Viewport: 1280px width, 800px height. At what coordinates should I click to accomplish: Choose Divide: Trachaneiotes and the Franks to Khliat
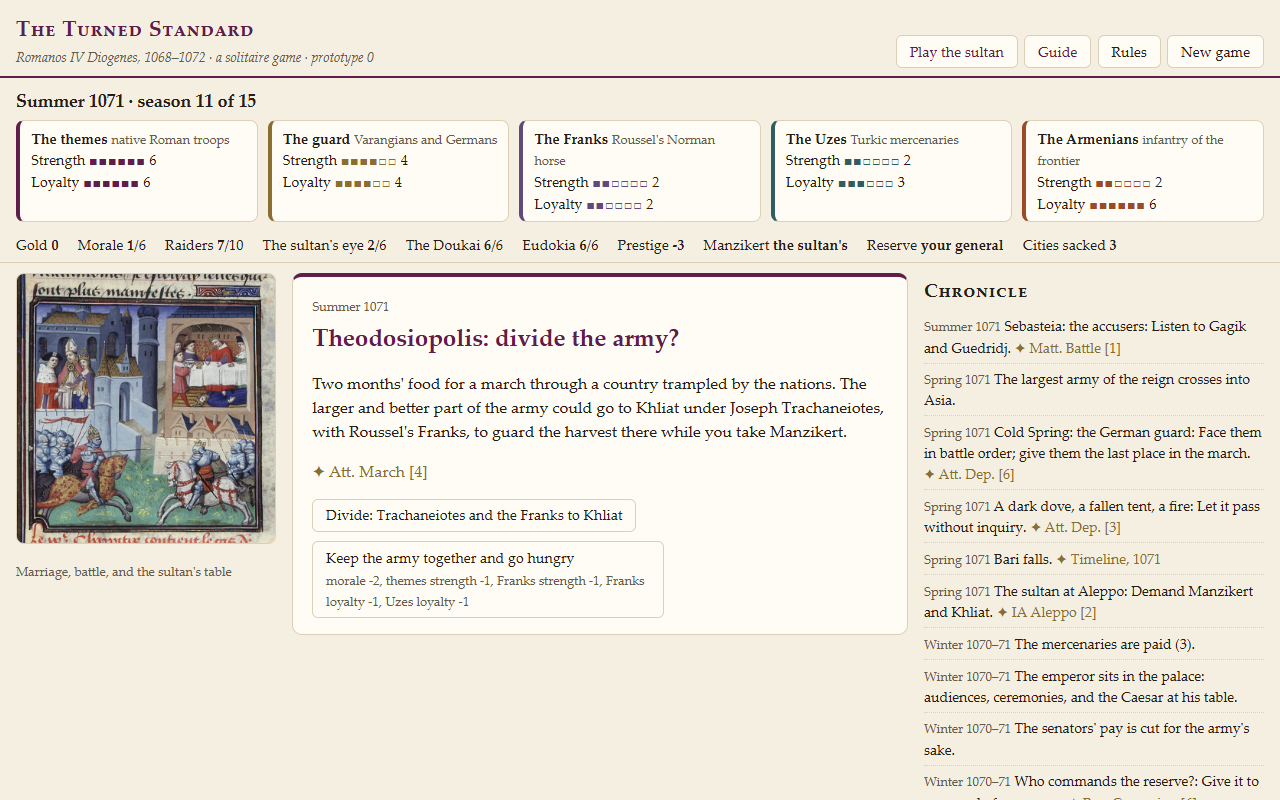pos(474,515)
